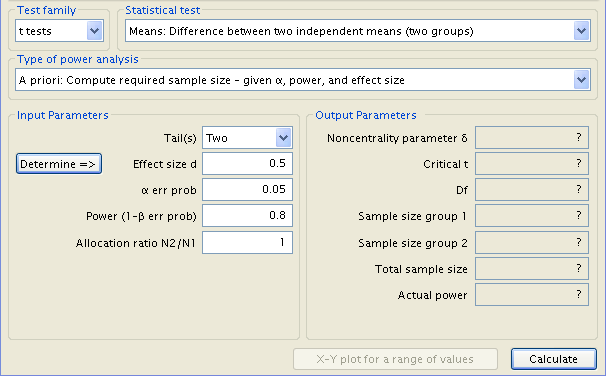Click the Sample size group 1 output box
The image size is (606, 376).
[x=532, y=215]
